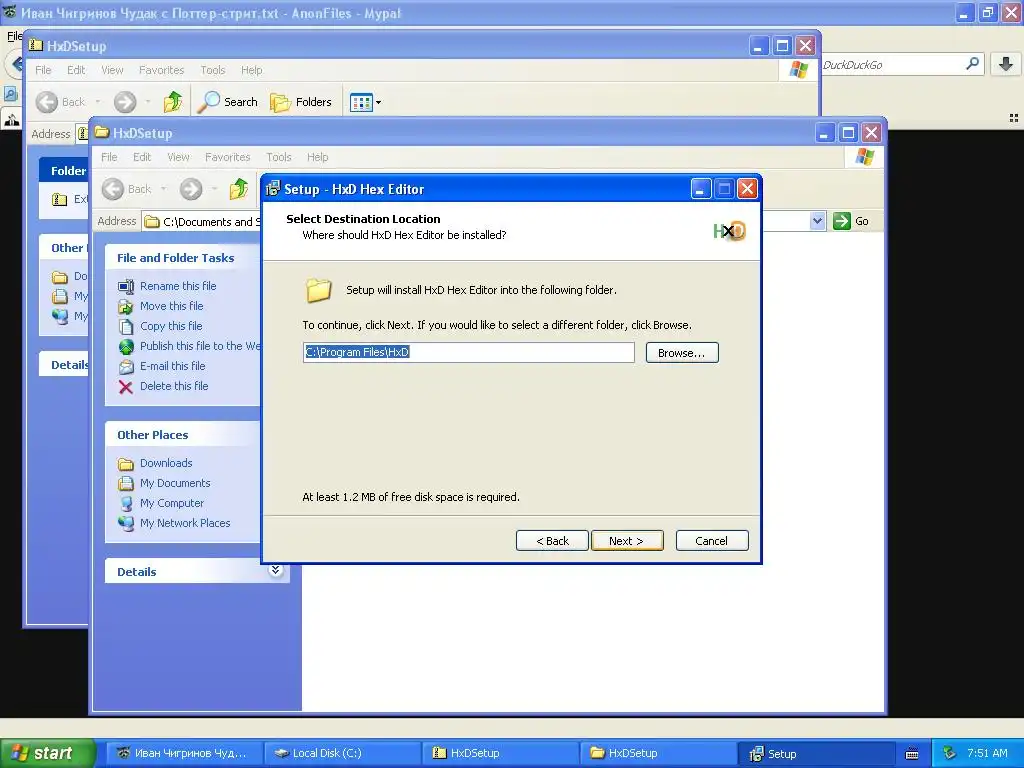Click the Setup dialog title bar installer icon

273,189
